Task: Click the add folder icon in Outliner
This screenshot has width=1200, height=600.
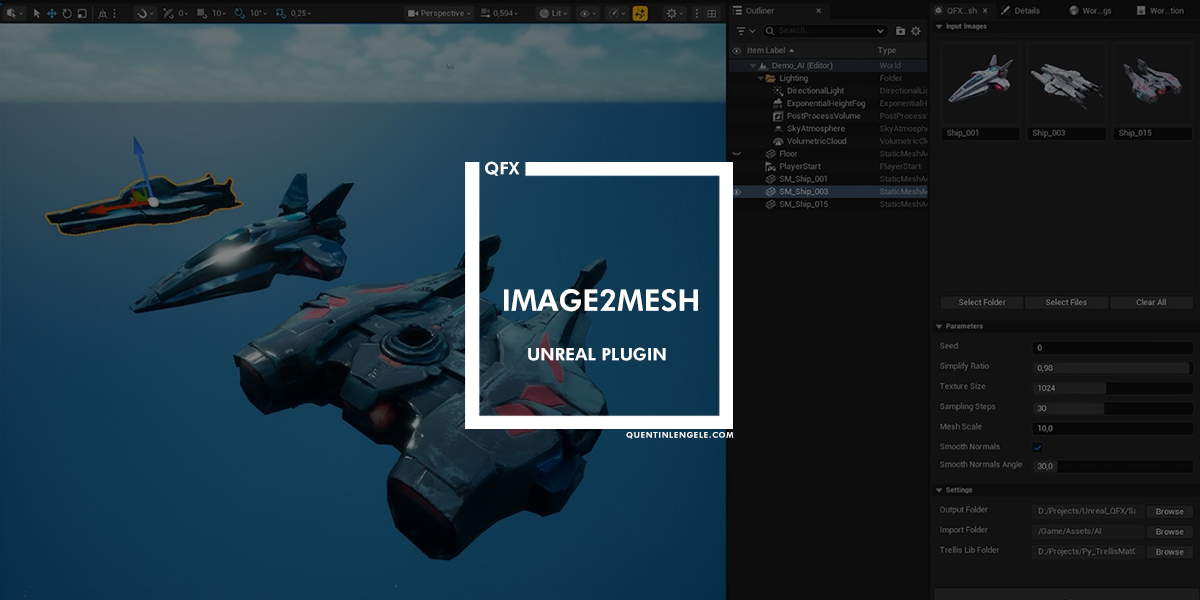Action: (x=900, y=31)
